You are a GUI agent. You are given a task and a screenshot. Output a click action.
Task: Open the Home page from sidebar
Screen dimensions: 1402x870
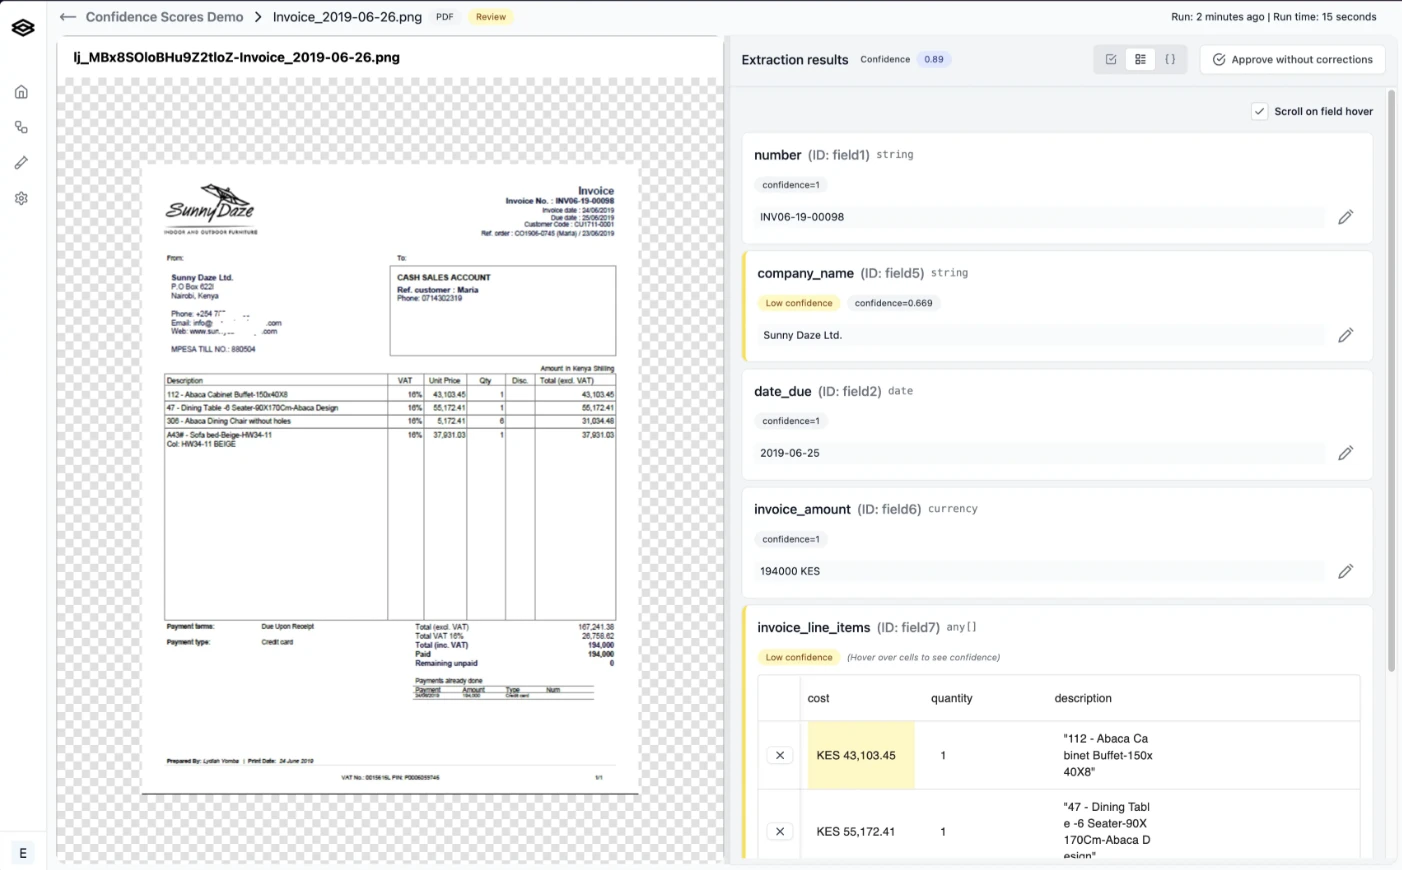click(21, 92)
